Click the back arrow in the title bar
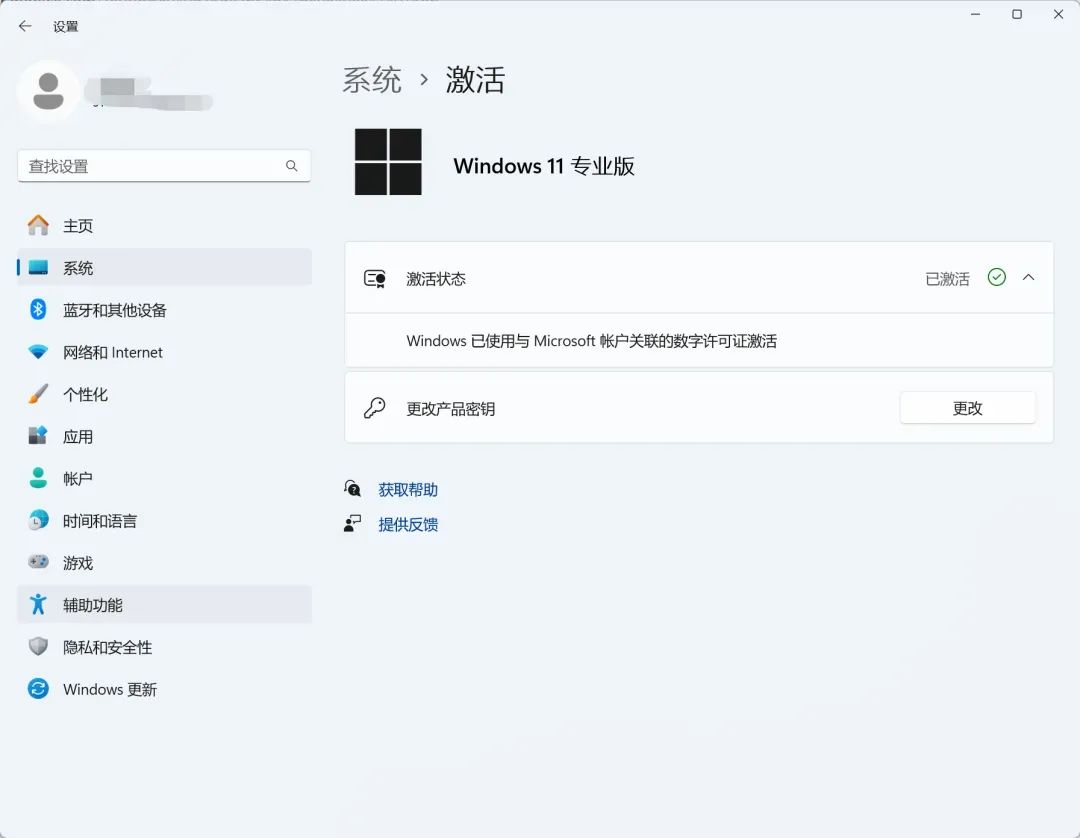This screenshot has width=1080, height=838. pos(25,26)
